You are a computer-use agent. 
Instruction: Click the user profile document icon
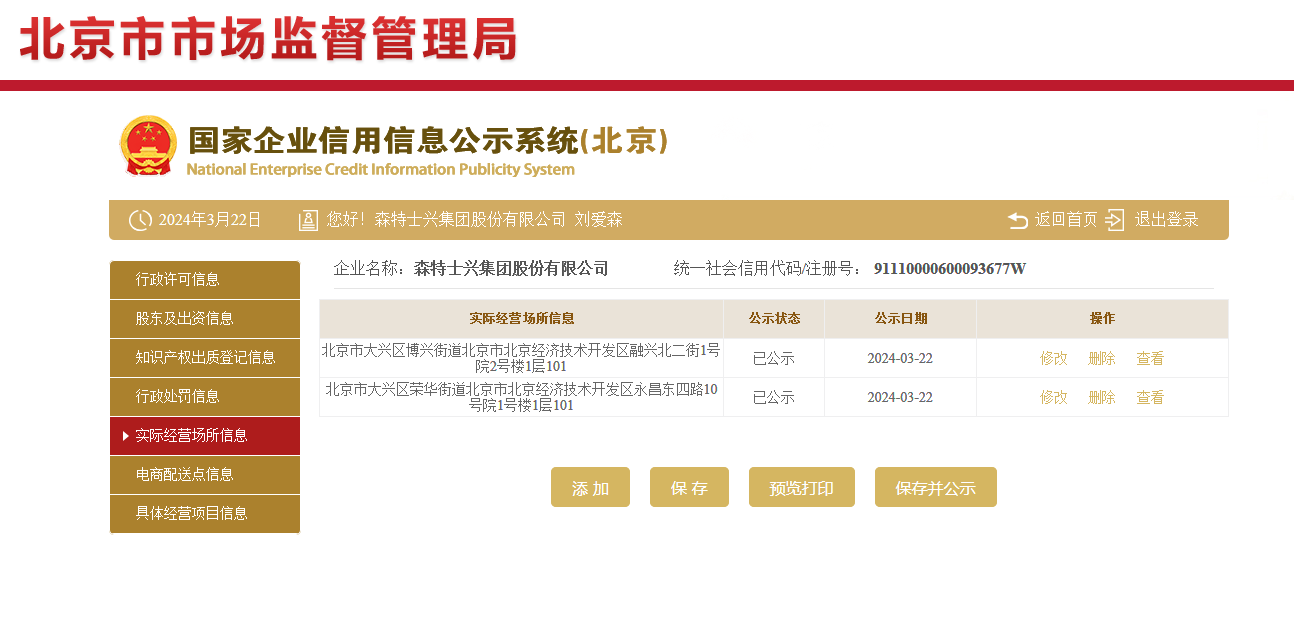coord(309,220)
